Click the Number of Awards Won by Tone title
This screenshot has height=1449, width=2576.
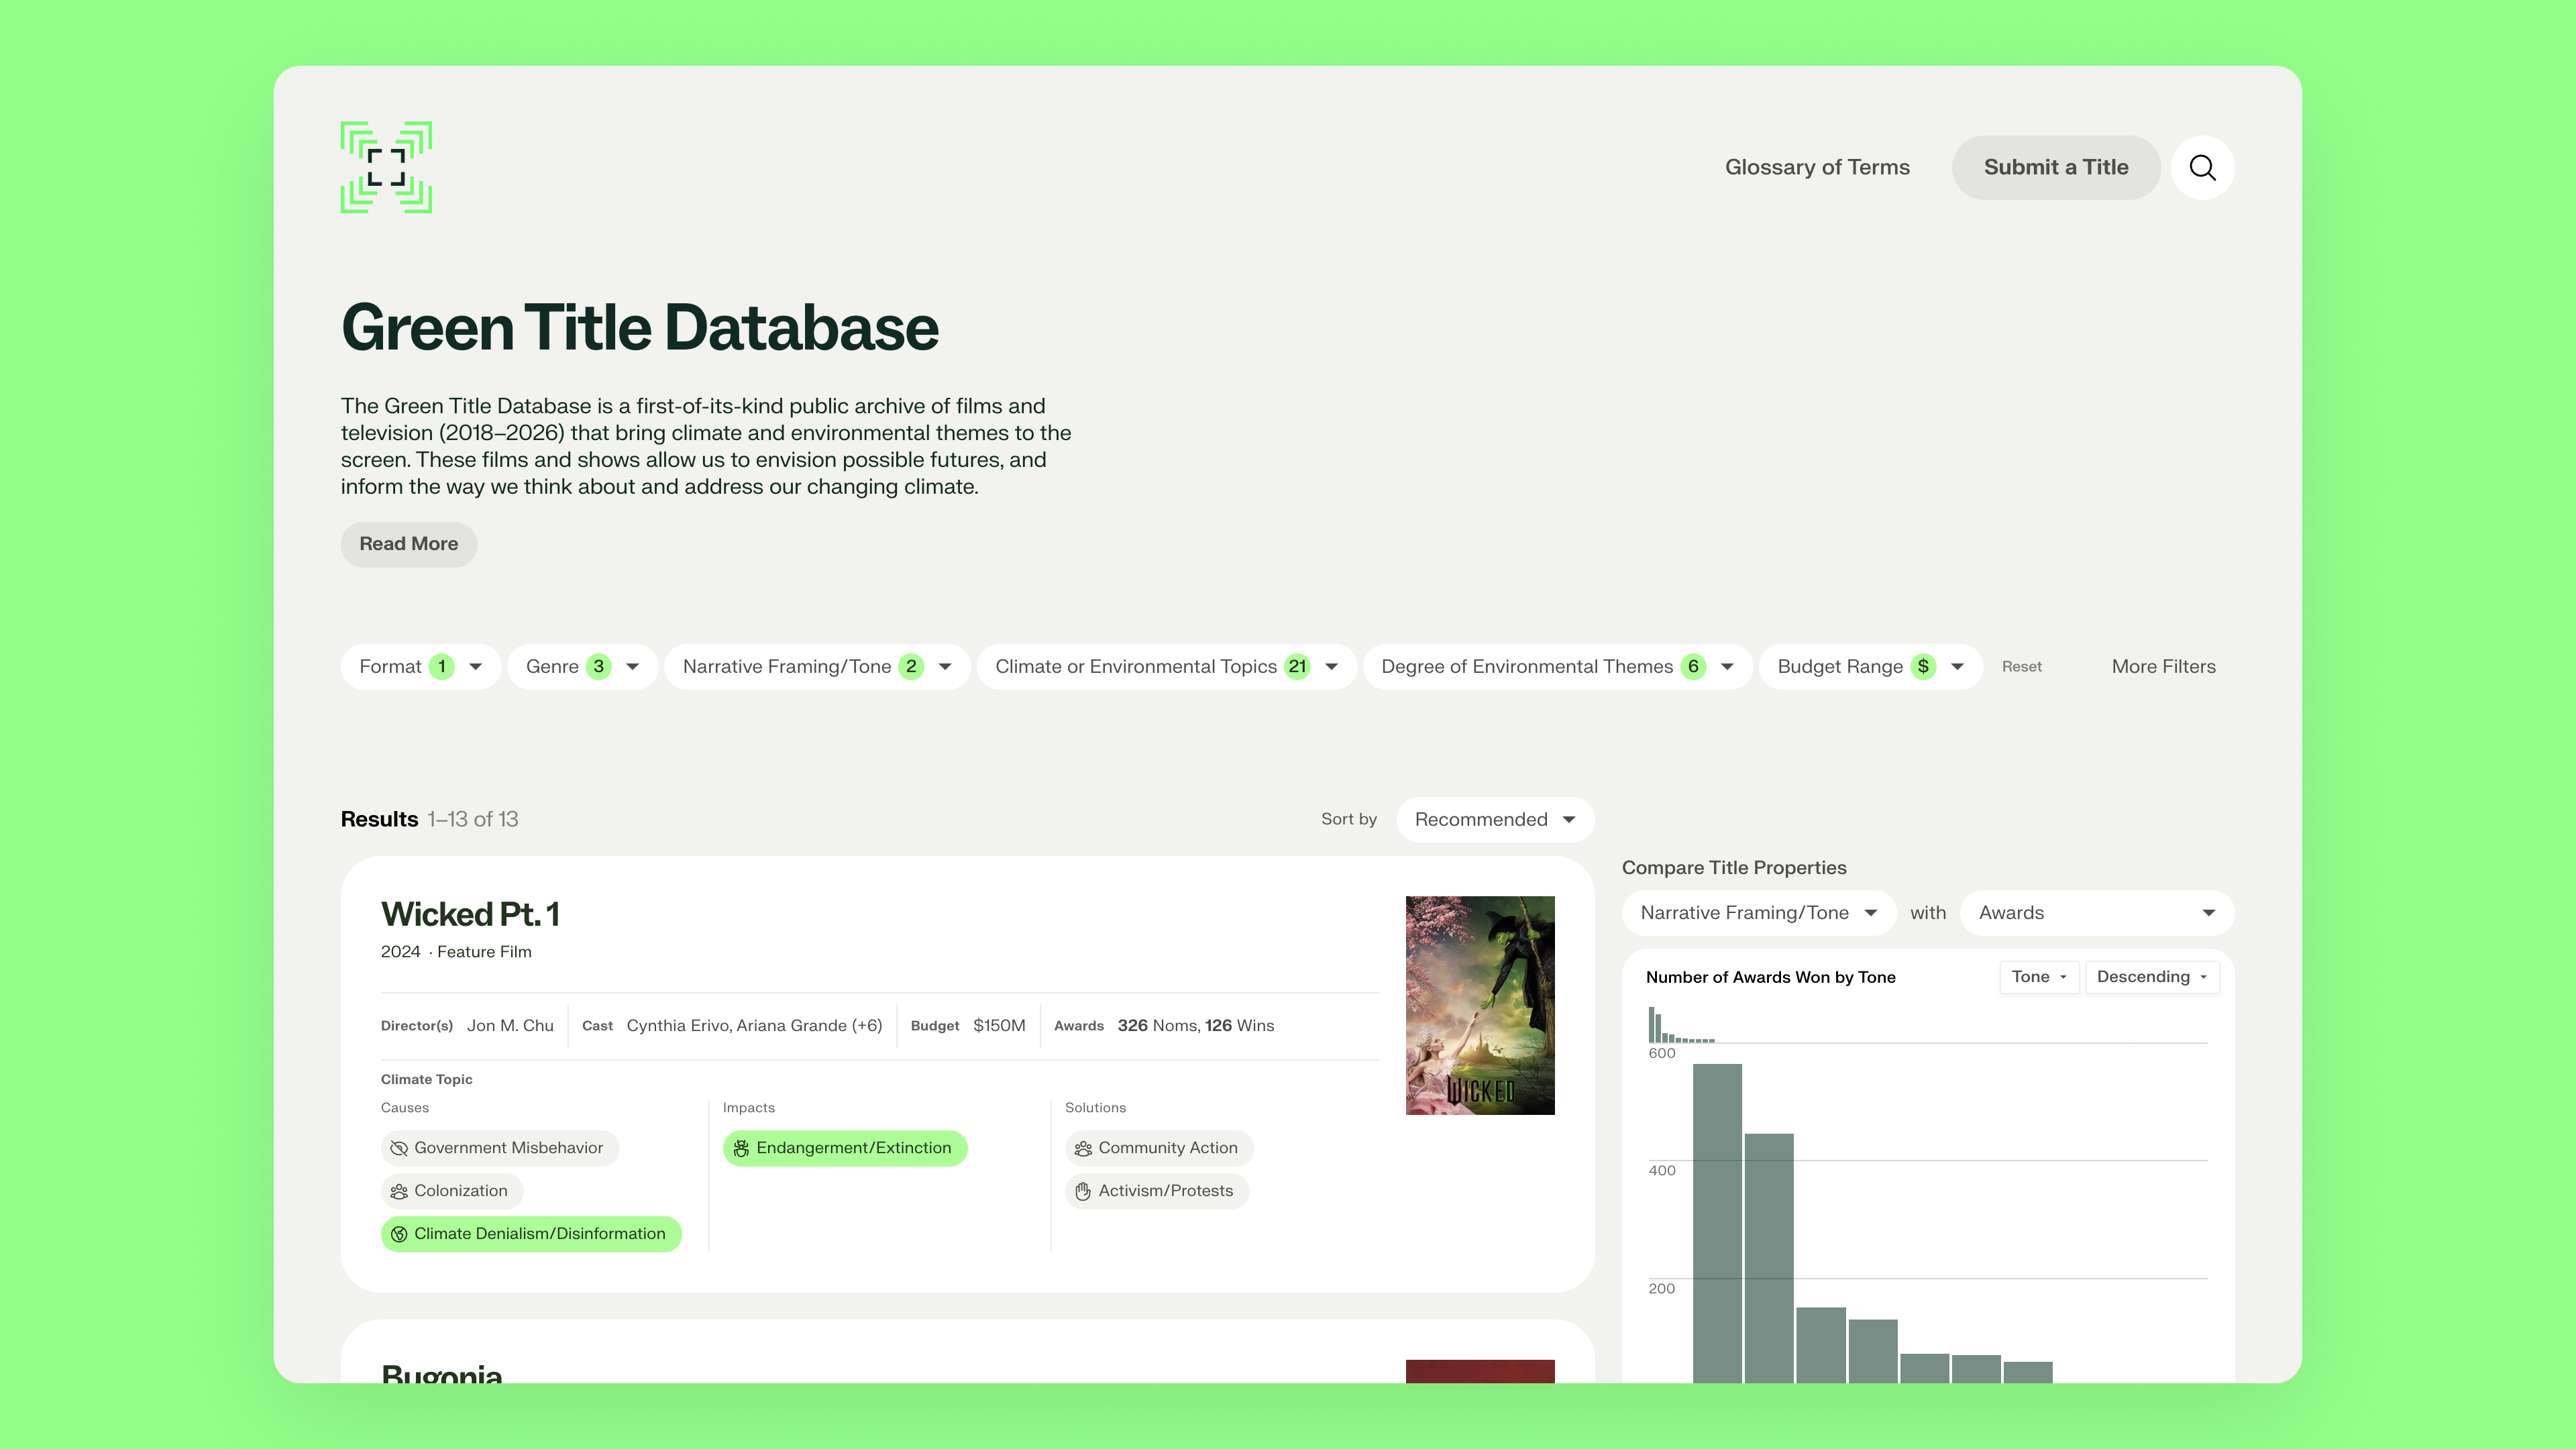pos(1771,978)
